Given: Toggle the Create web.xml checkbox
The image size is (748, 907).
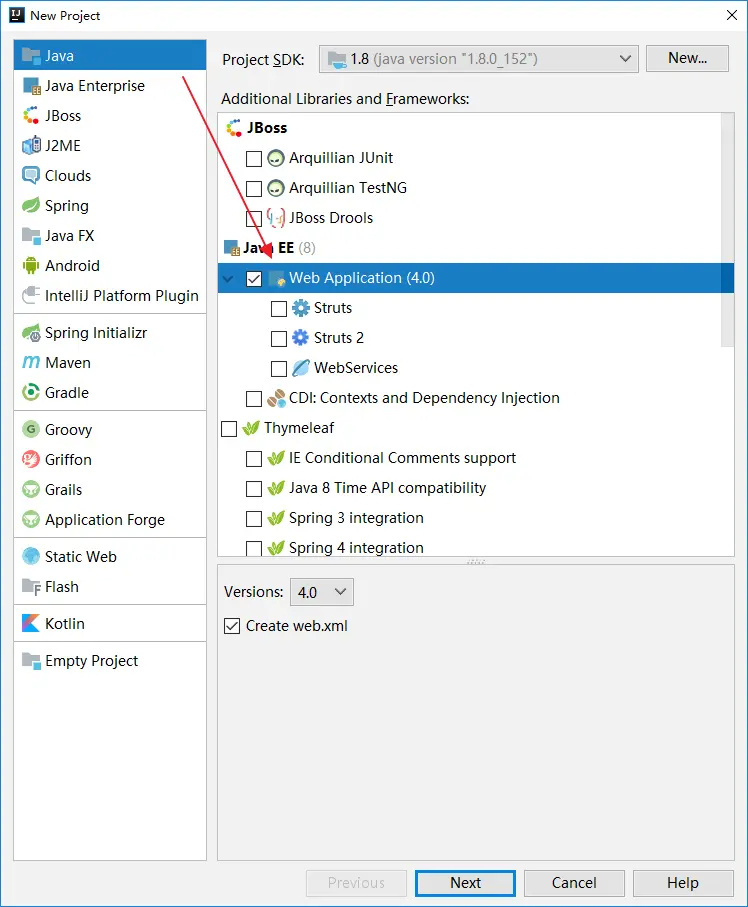Looking at the screenshot, I should [232, 626].
